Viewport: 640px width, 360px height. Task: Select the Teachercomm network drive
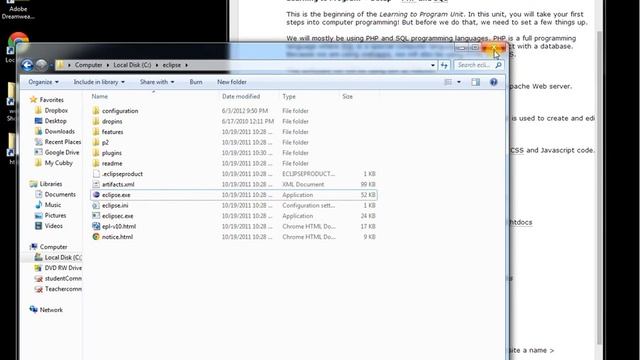pyautogui.click(x=63, y=289)
